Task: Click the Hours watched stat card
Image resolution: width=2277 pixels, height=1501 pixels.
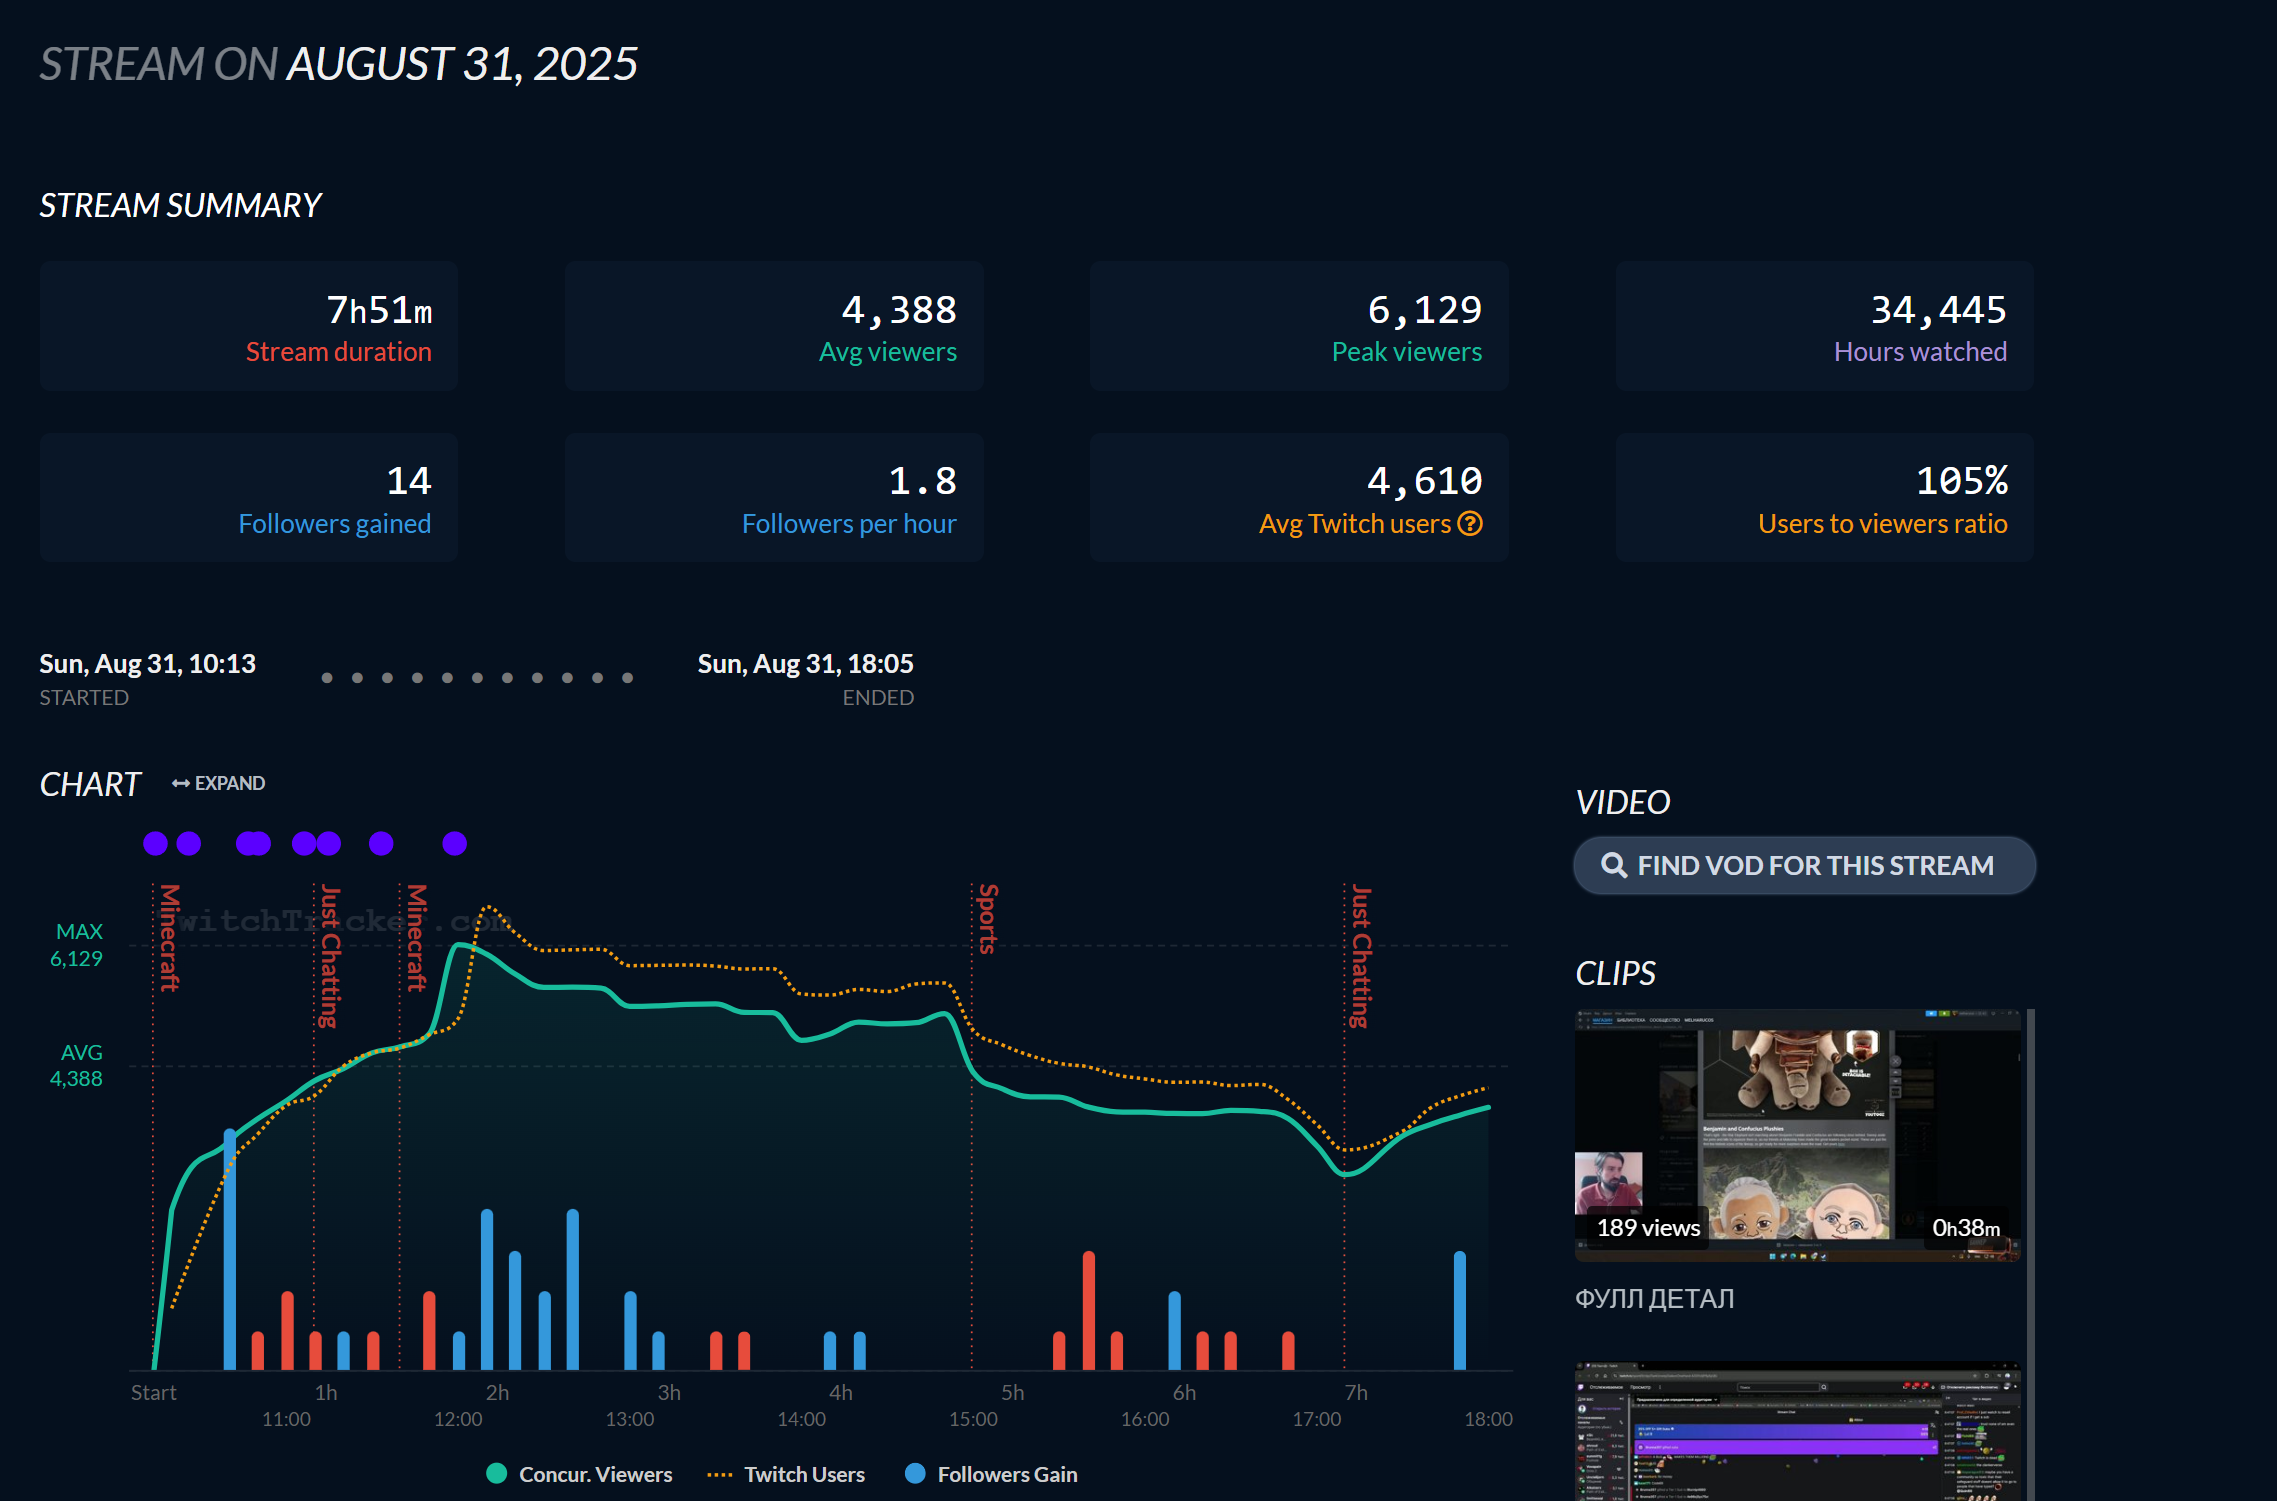Action: point(1823,326)
